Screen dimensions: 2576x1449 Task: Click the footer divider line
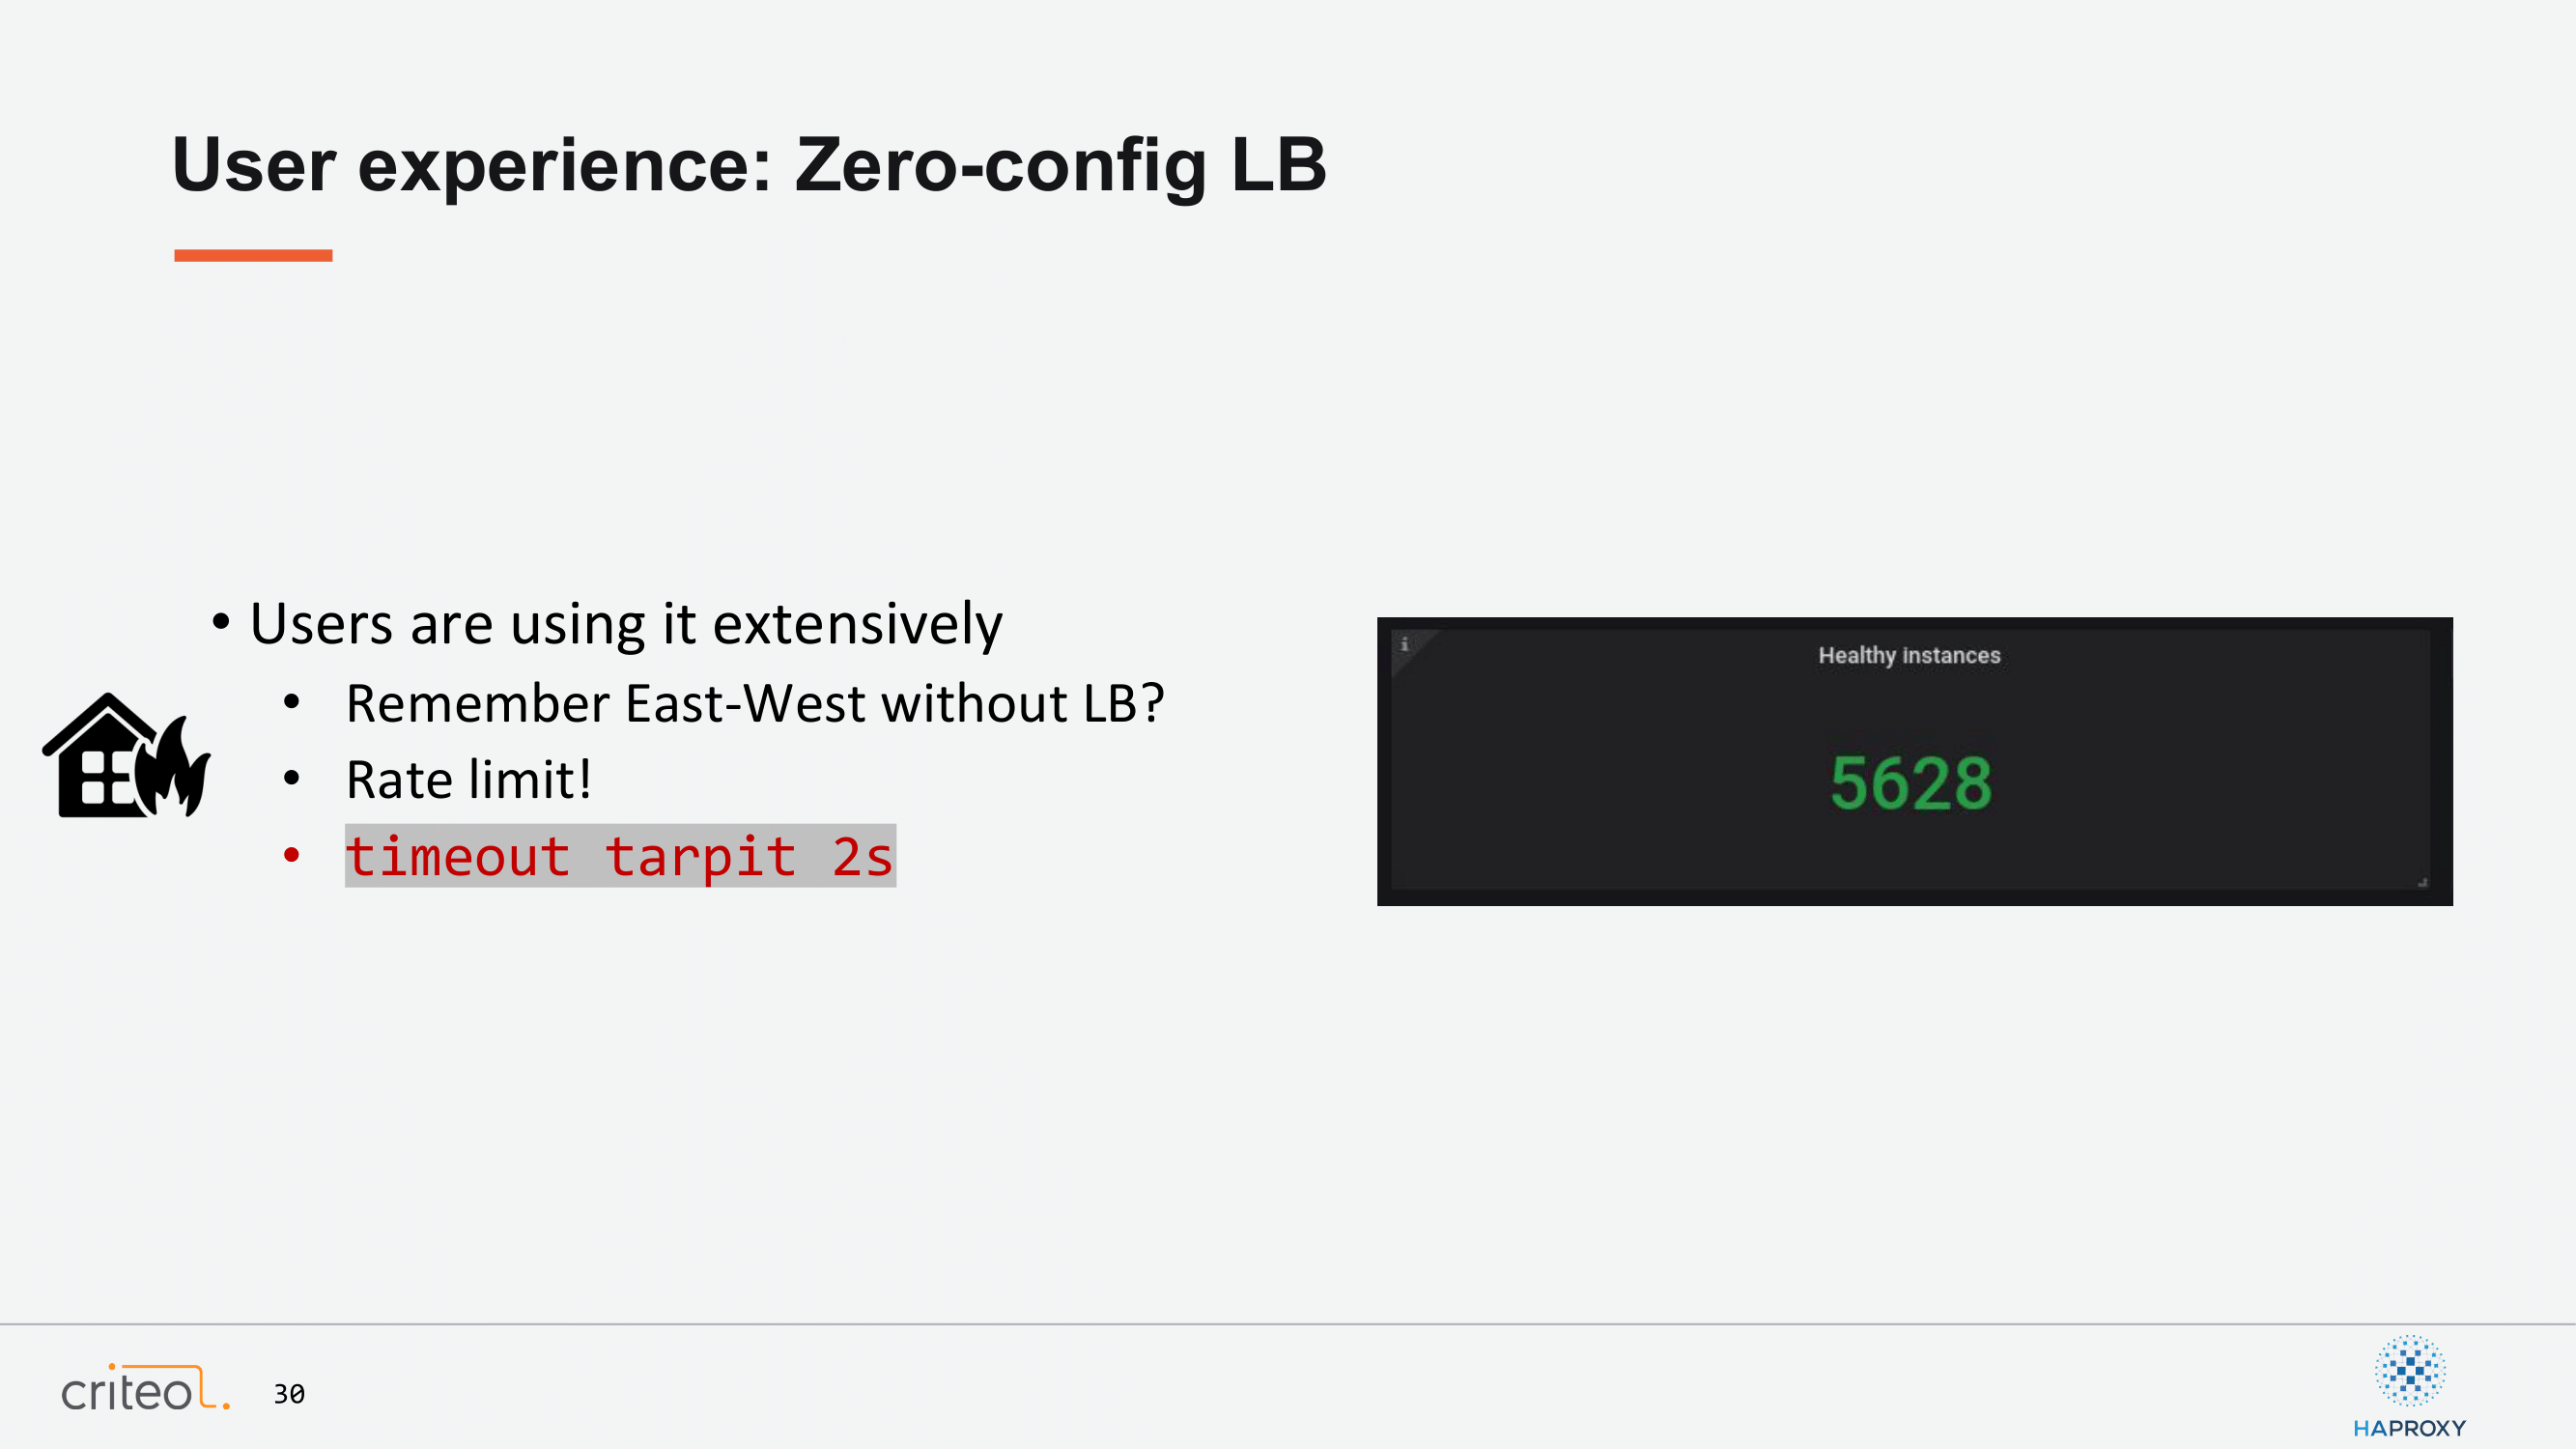click(x=1288, y=1325)
